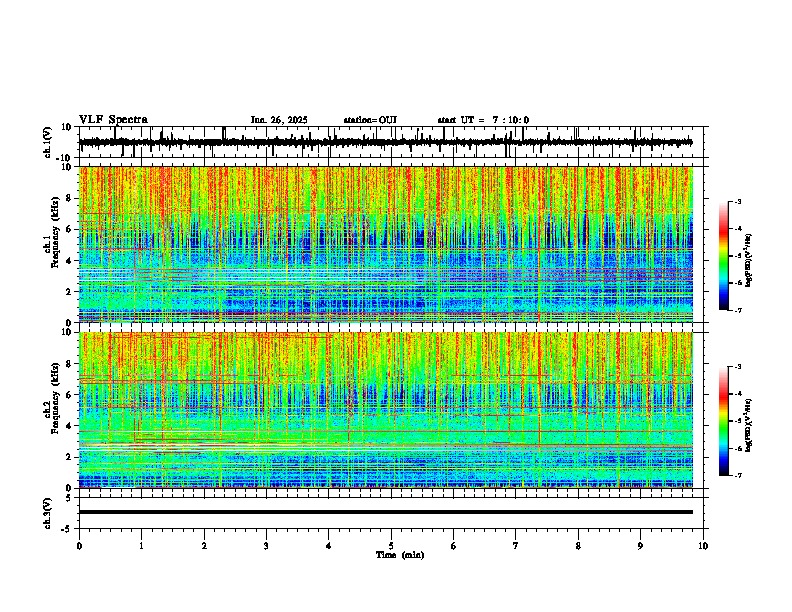
Task: Click the "-3" tick on ch.1 colorbar
Action: (x=737, y=201)
